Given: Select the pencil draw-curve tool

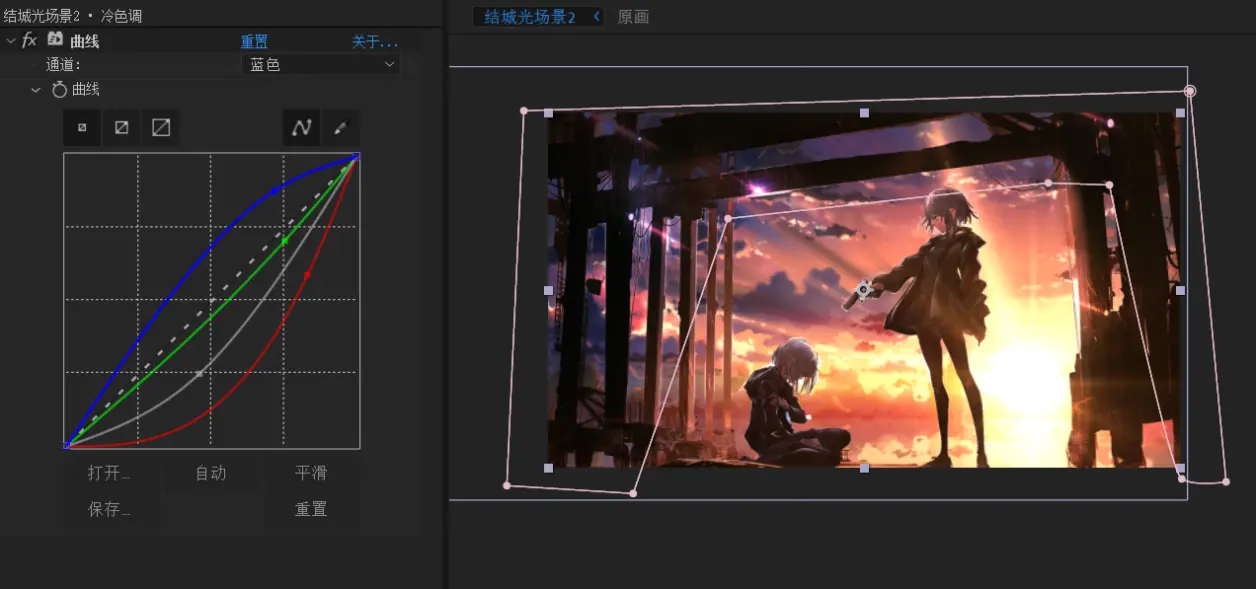Looking at the screenshot, I should click(x=340, y=128).
